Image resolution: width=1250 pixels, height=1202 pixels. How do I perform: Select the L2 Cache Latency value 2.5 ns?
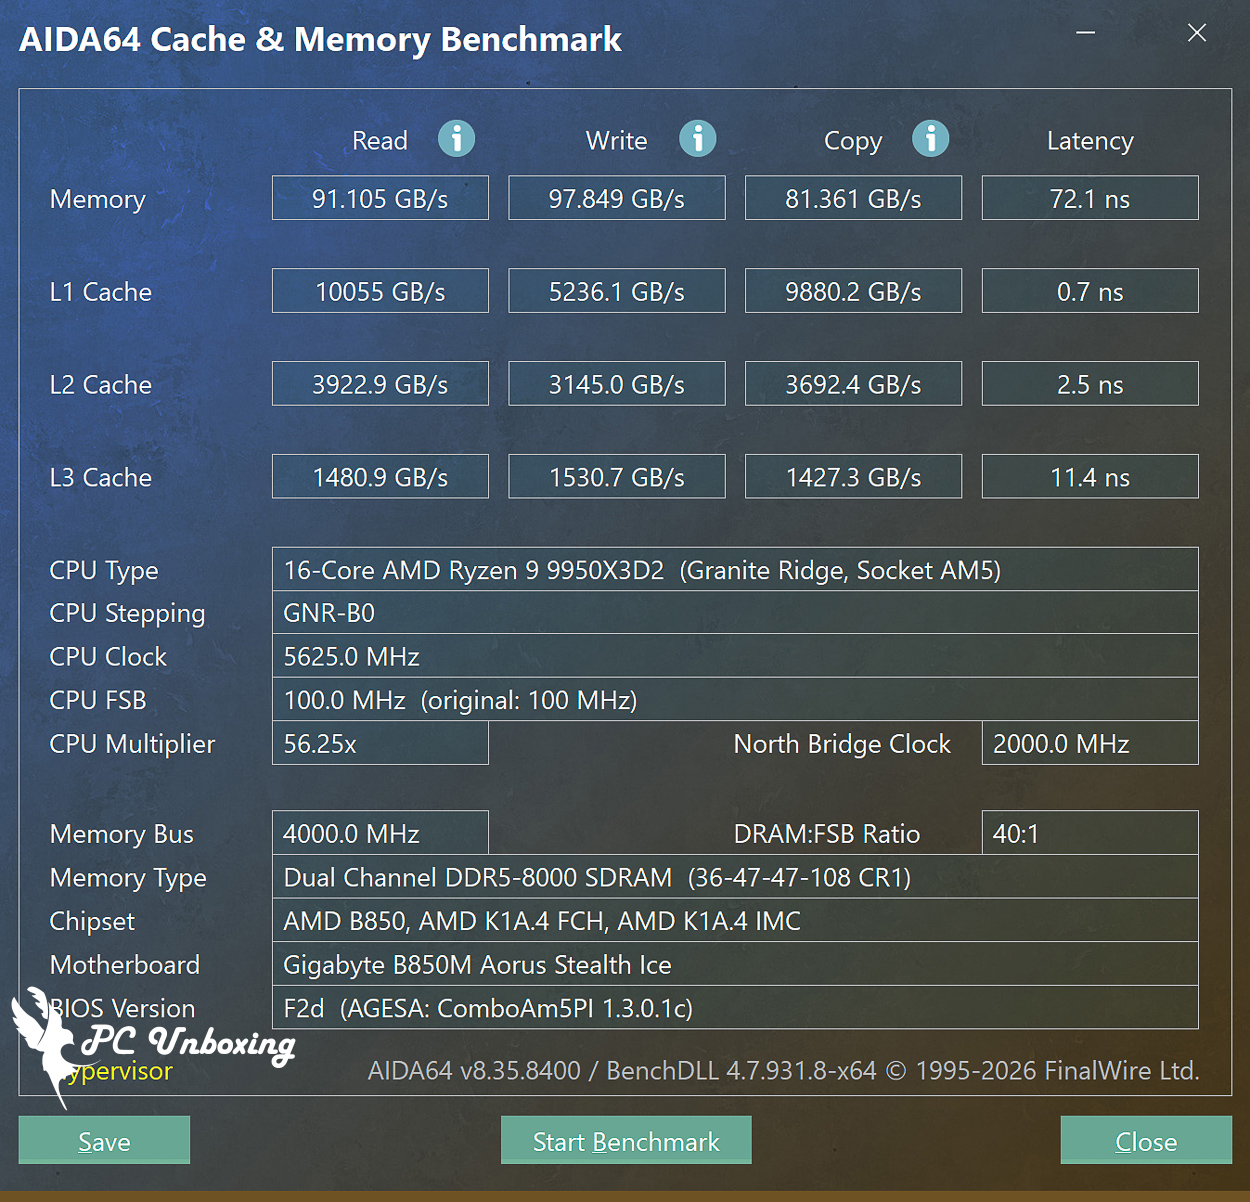point(1090,384)
